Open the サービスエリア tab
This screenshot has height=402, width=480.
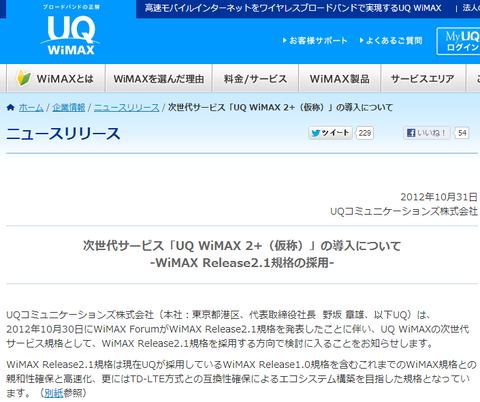coord(423,78)
